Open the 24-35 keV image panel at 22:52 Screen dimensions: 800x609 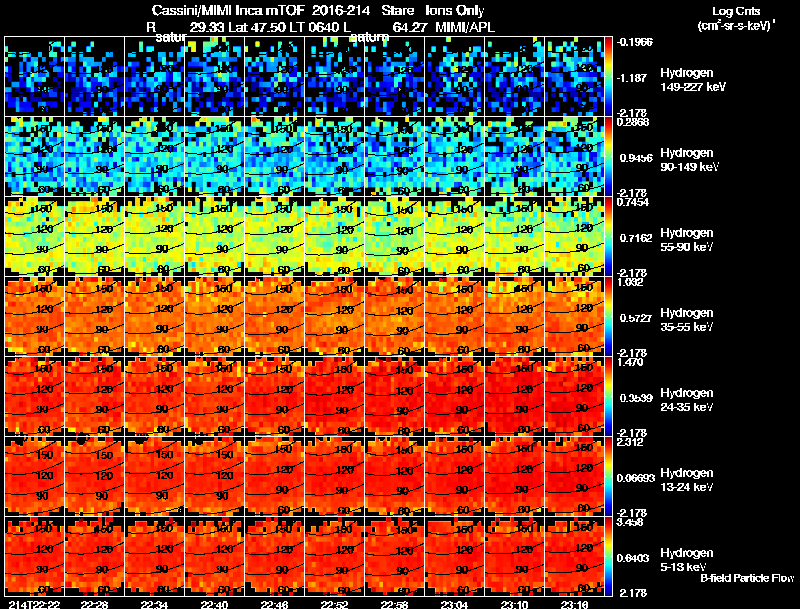(x=335, y=397)
